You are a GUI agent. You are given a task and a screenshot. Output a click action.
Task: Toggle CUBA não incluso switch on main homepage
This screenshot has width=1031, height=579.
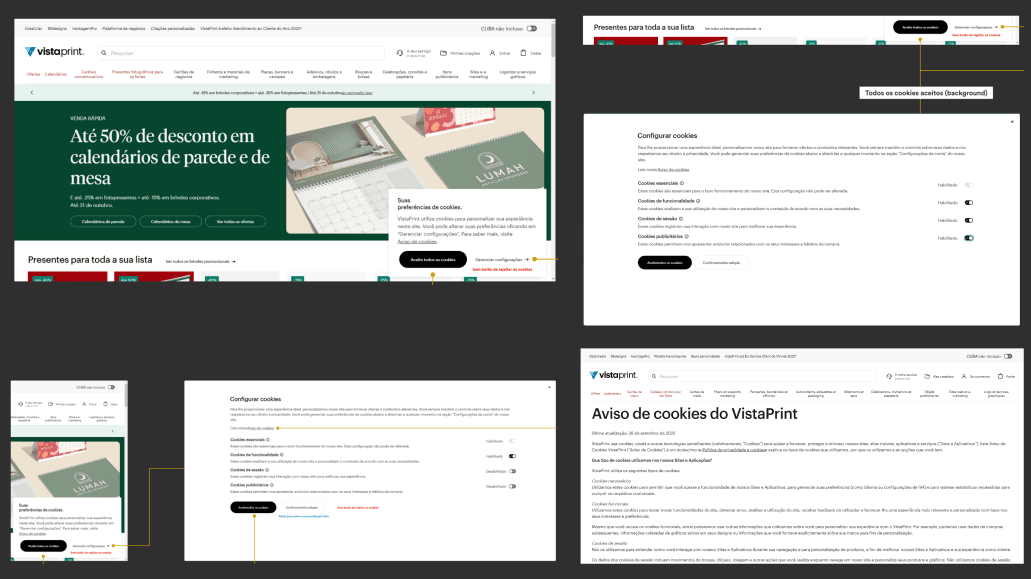point(532,29)
